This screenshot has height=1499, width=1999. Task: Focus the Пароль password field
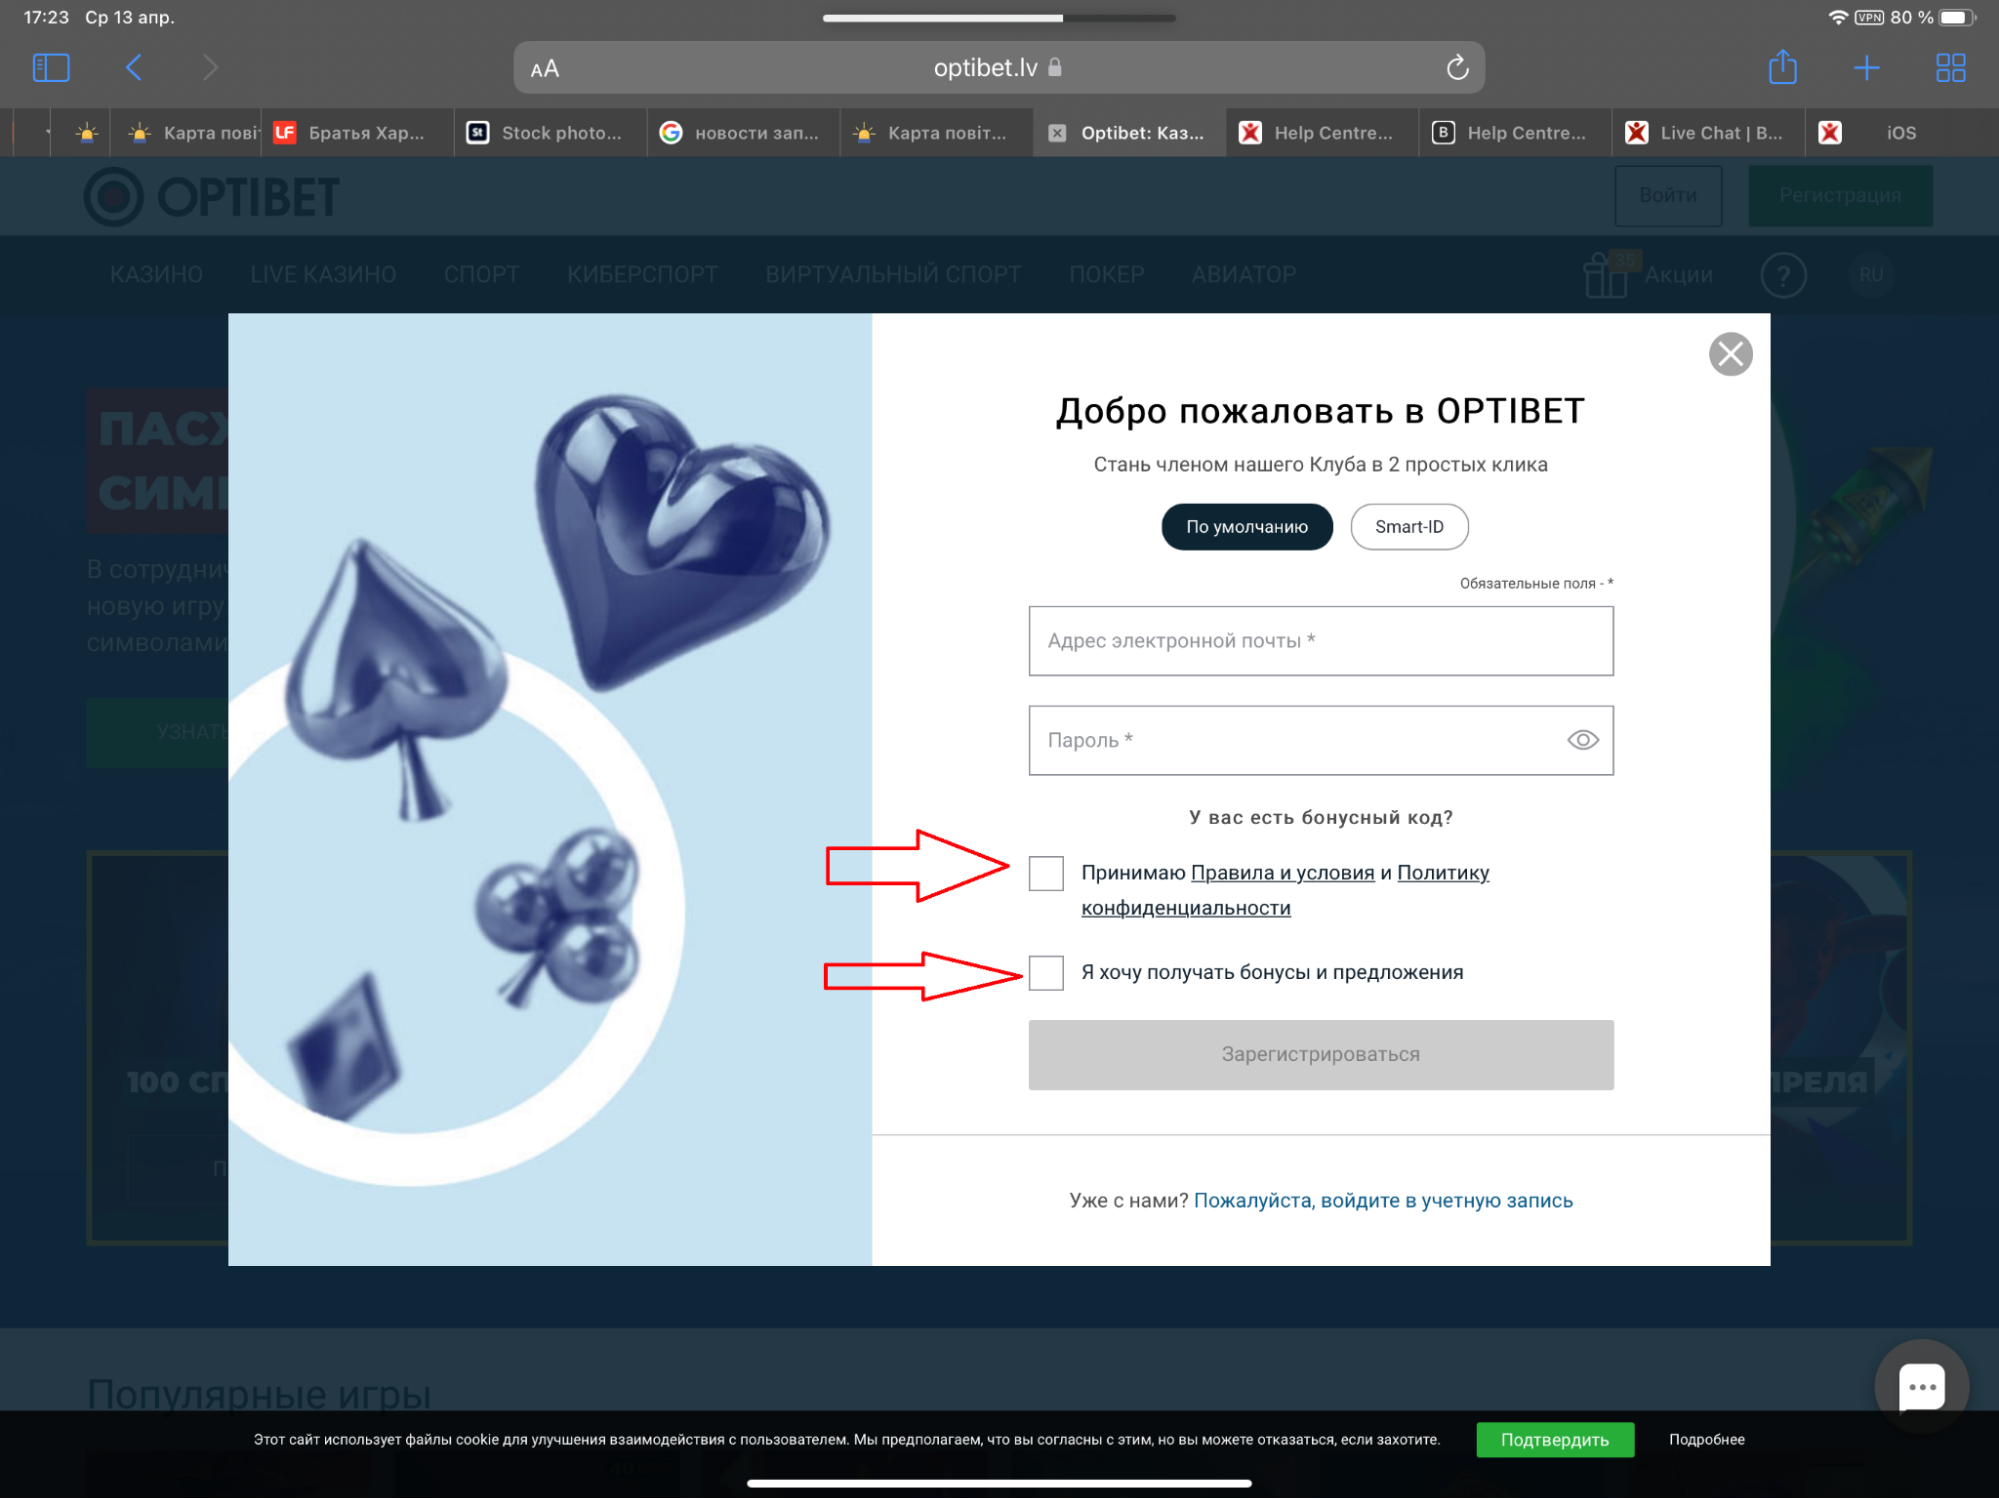[1320, 740]
